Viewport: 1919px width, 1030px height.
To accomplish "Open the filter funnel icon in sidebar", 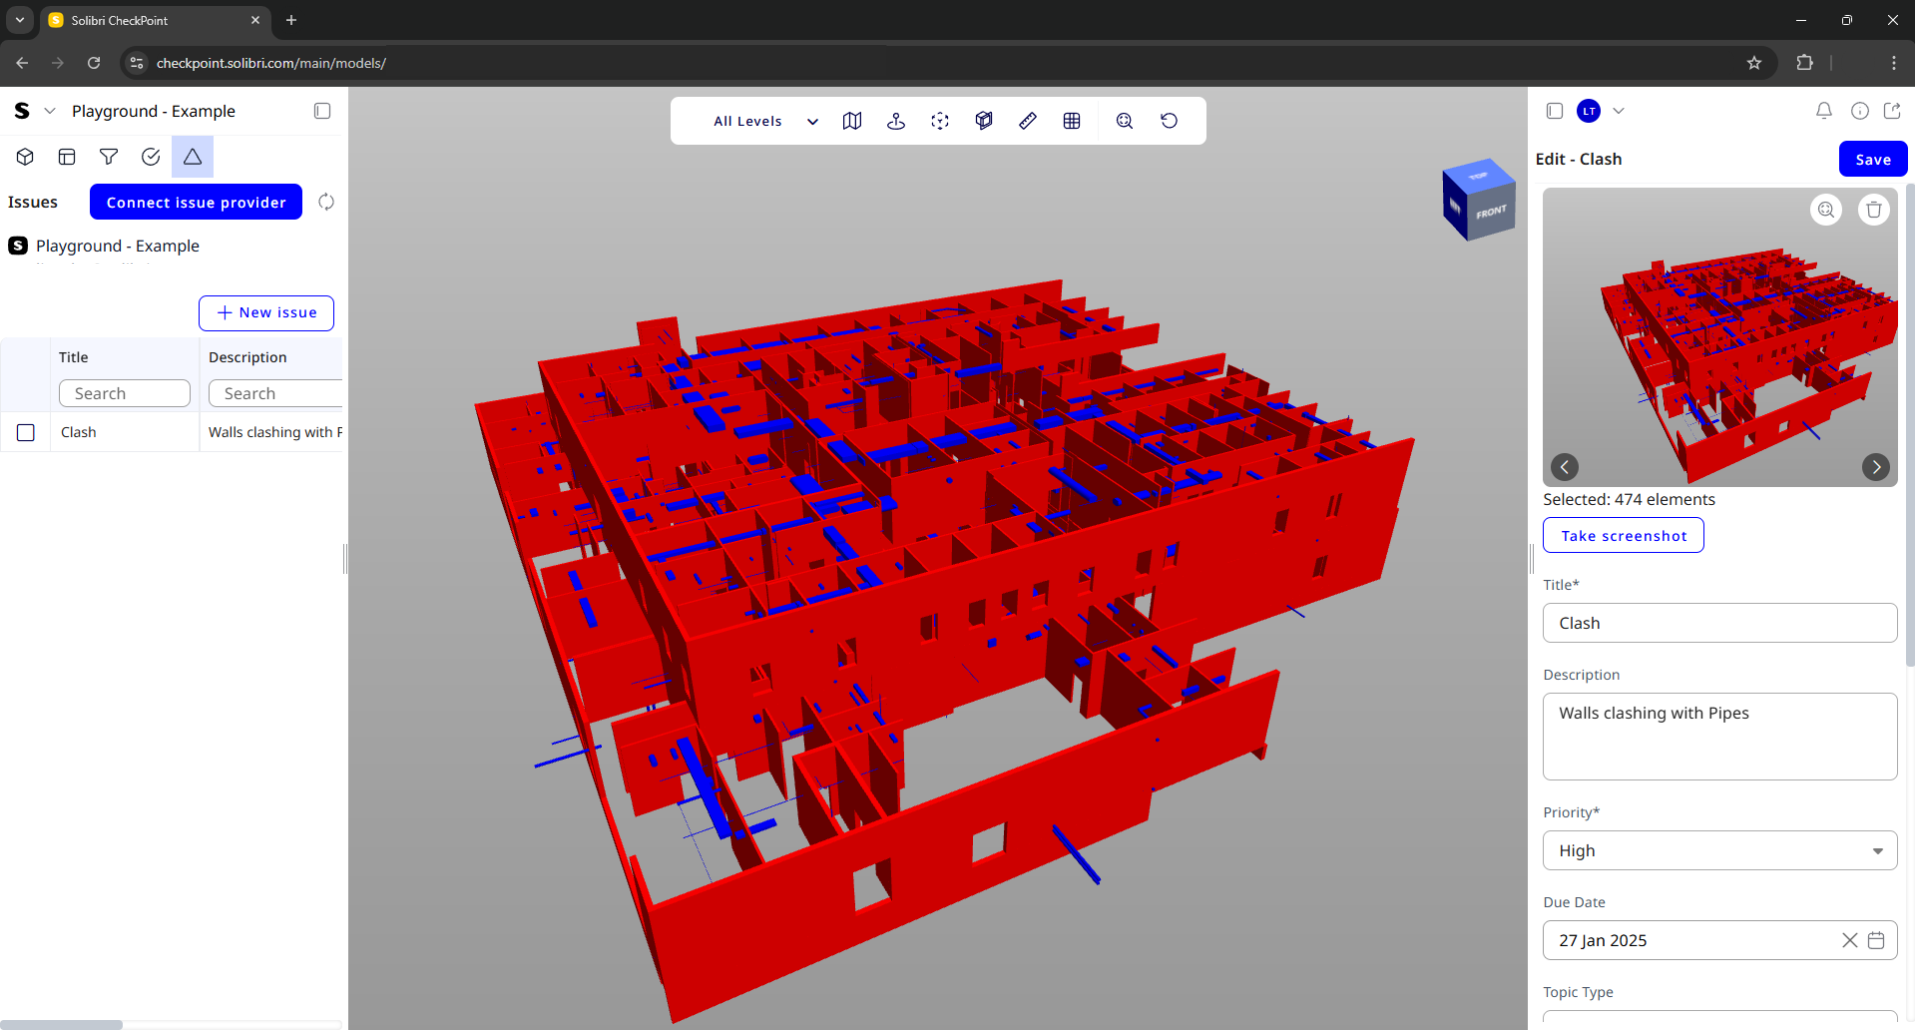I will pyautogui.click(x=109, y=157).
